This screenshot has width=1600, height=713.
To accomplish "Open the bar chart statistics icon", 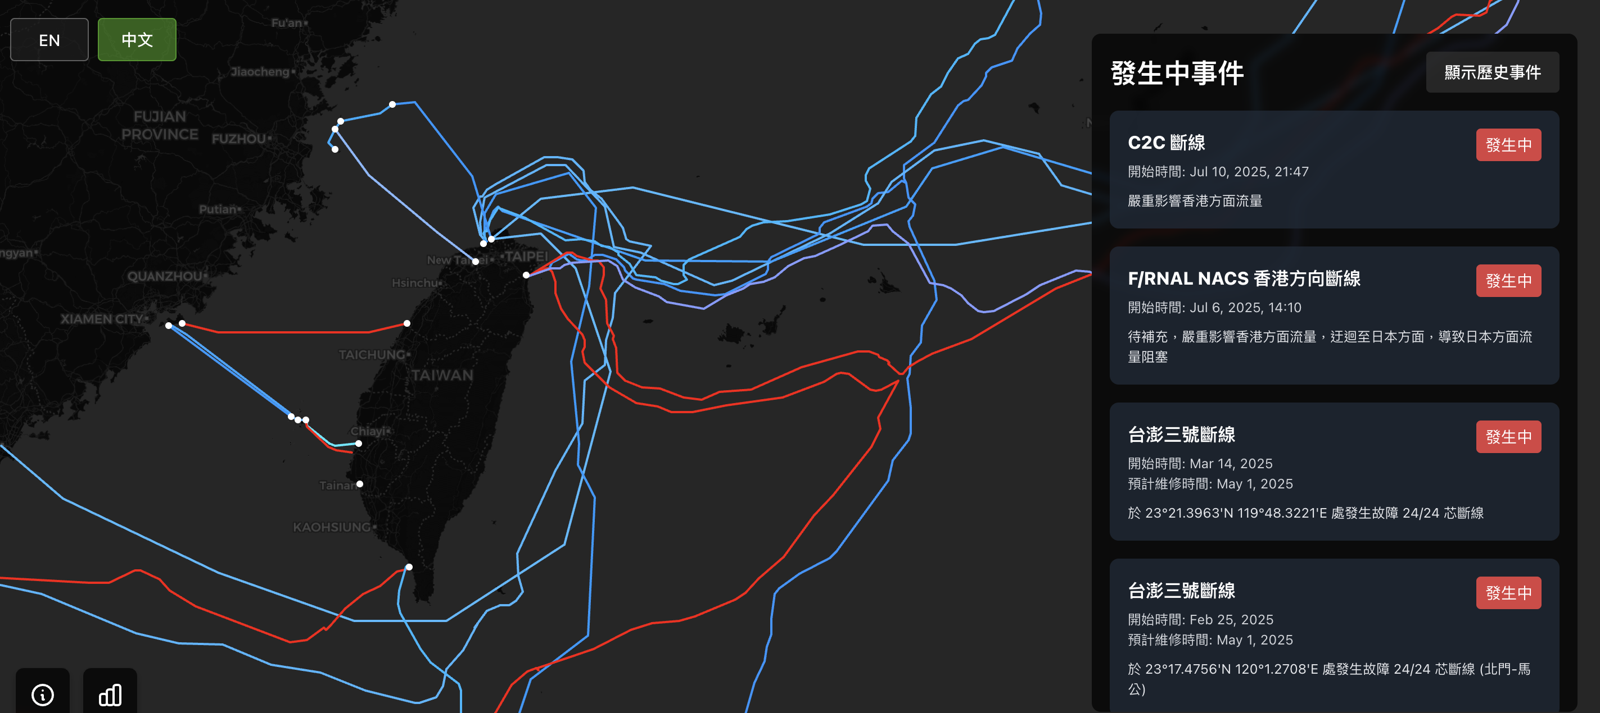I will 110,694.
